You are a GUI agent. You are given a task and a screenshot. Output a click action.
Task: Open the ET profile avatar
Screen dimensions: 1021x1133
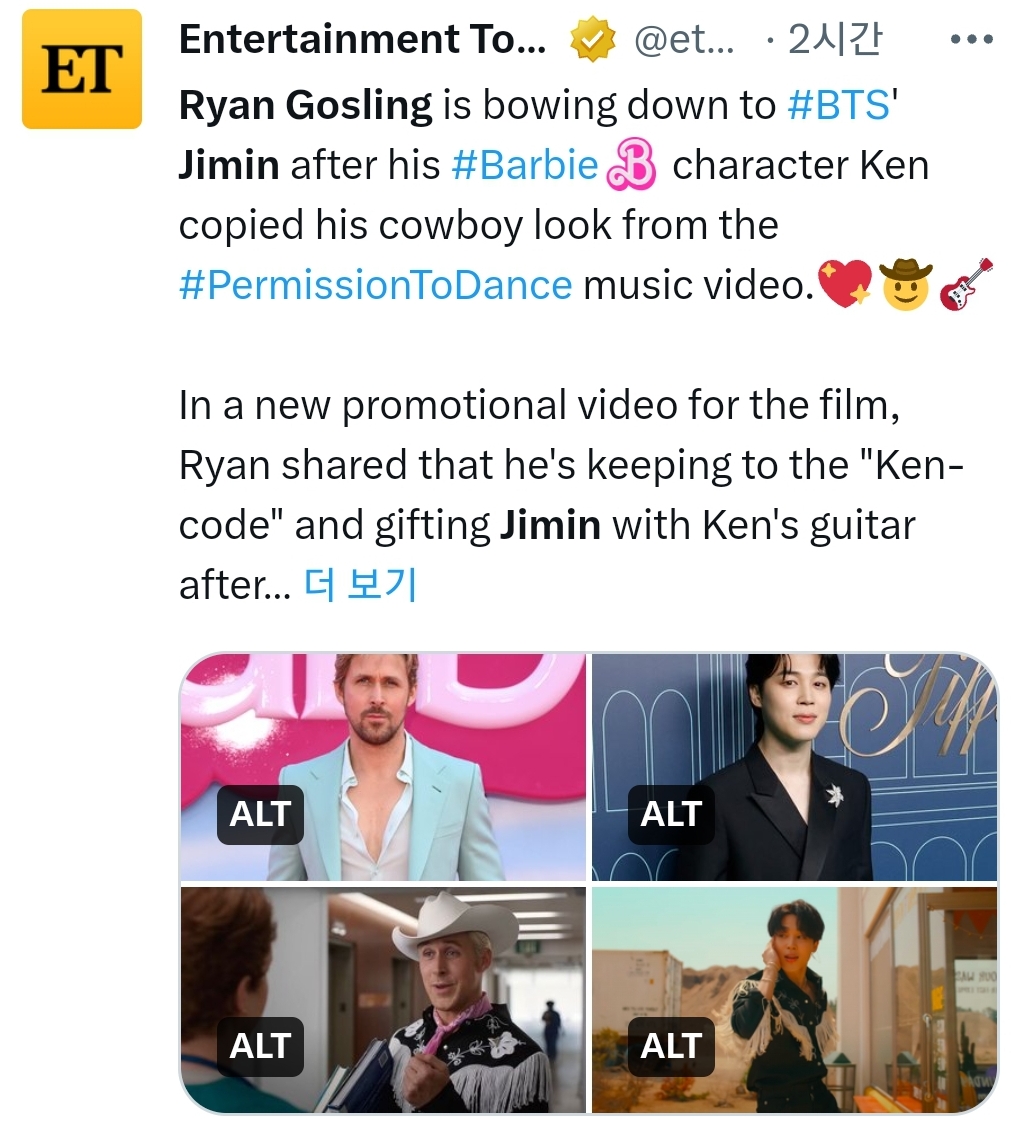point(82,69)
